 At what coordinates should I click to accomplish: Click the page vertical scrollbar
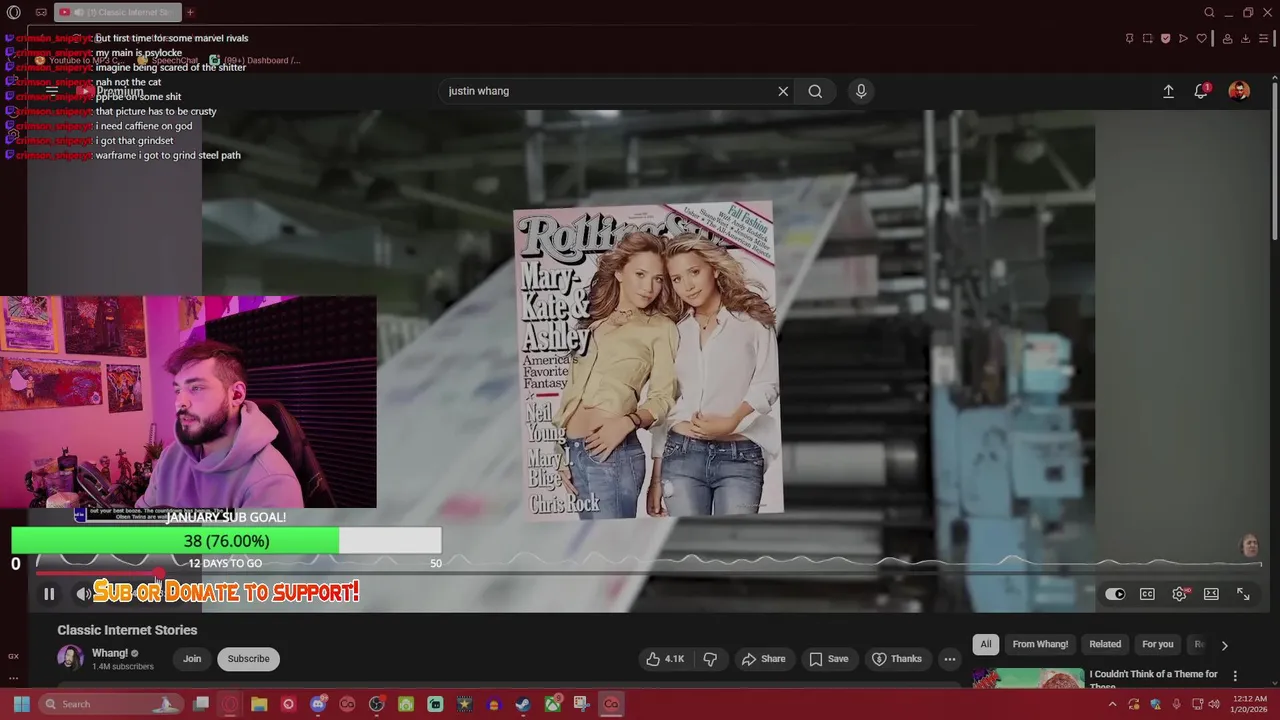1275,160
